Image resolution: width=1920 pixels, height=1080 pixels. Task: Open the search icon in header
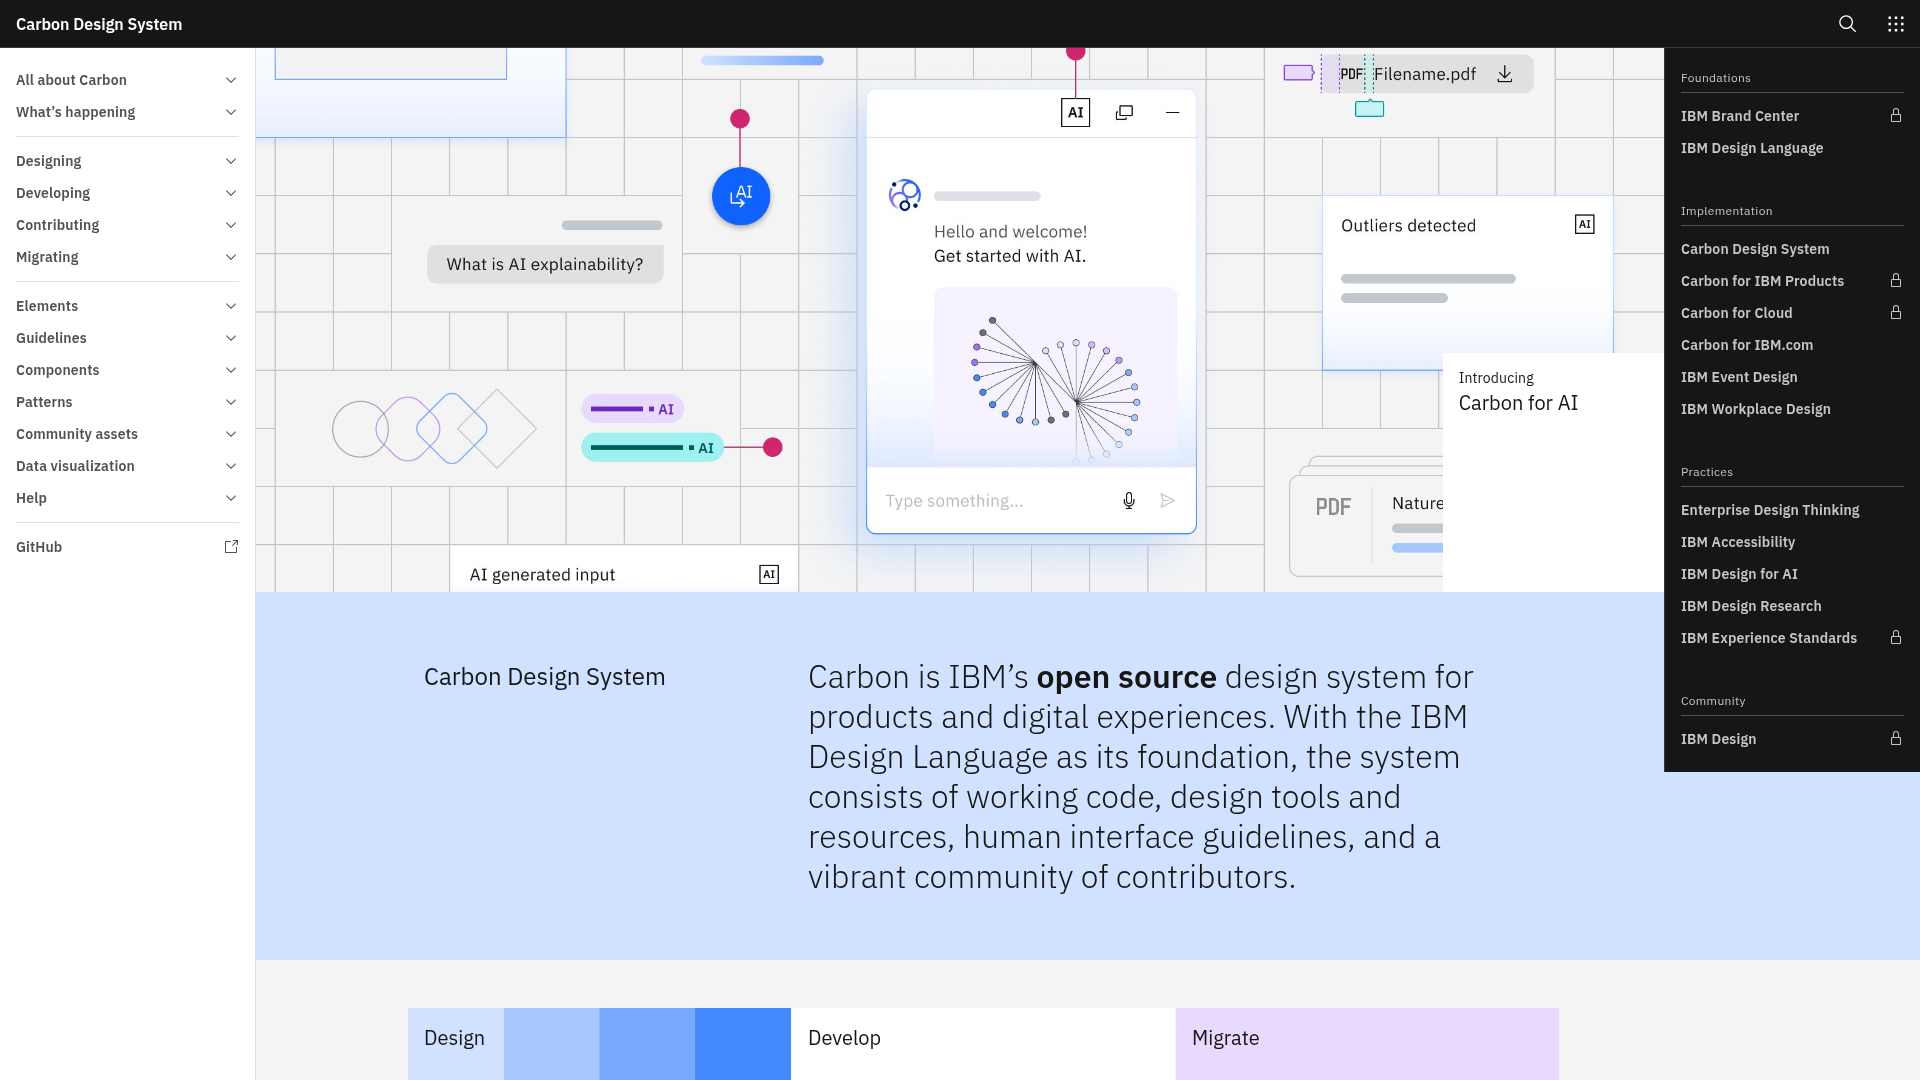pyautogui.click(x=1847, y=24)
